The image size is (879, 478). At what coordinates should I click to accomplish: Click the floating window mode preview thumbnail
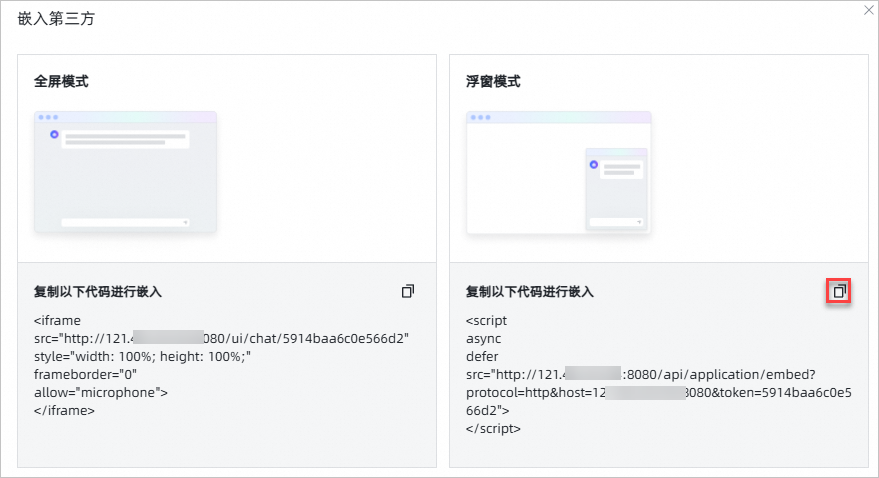coord(559,172)
